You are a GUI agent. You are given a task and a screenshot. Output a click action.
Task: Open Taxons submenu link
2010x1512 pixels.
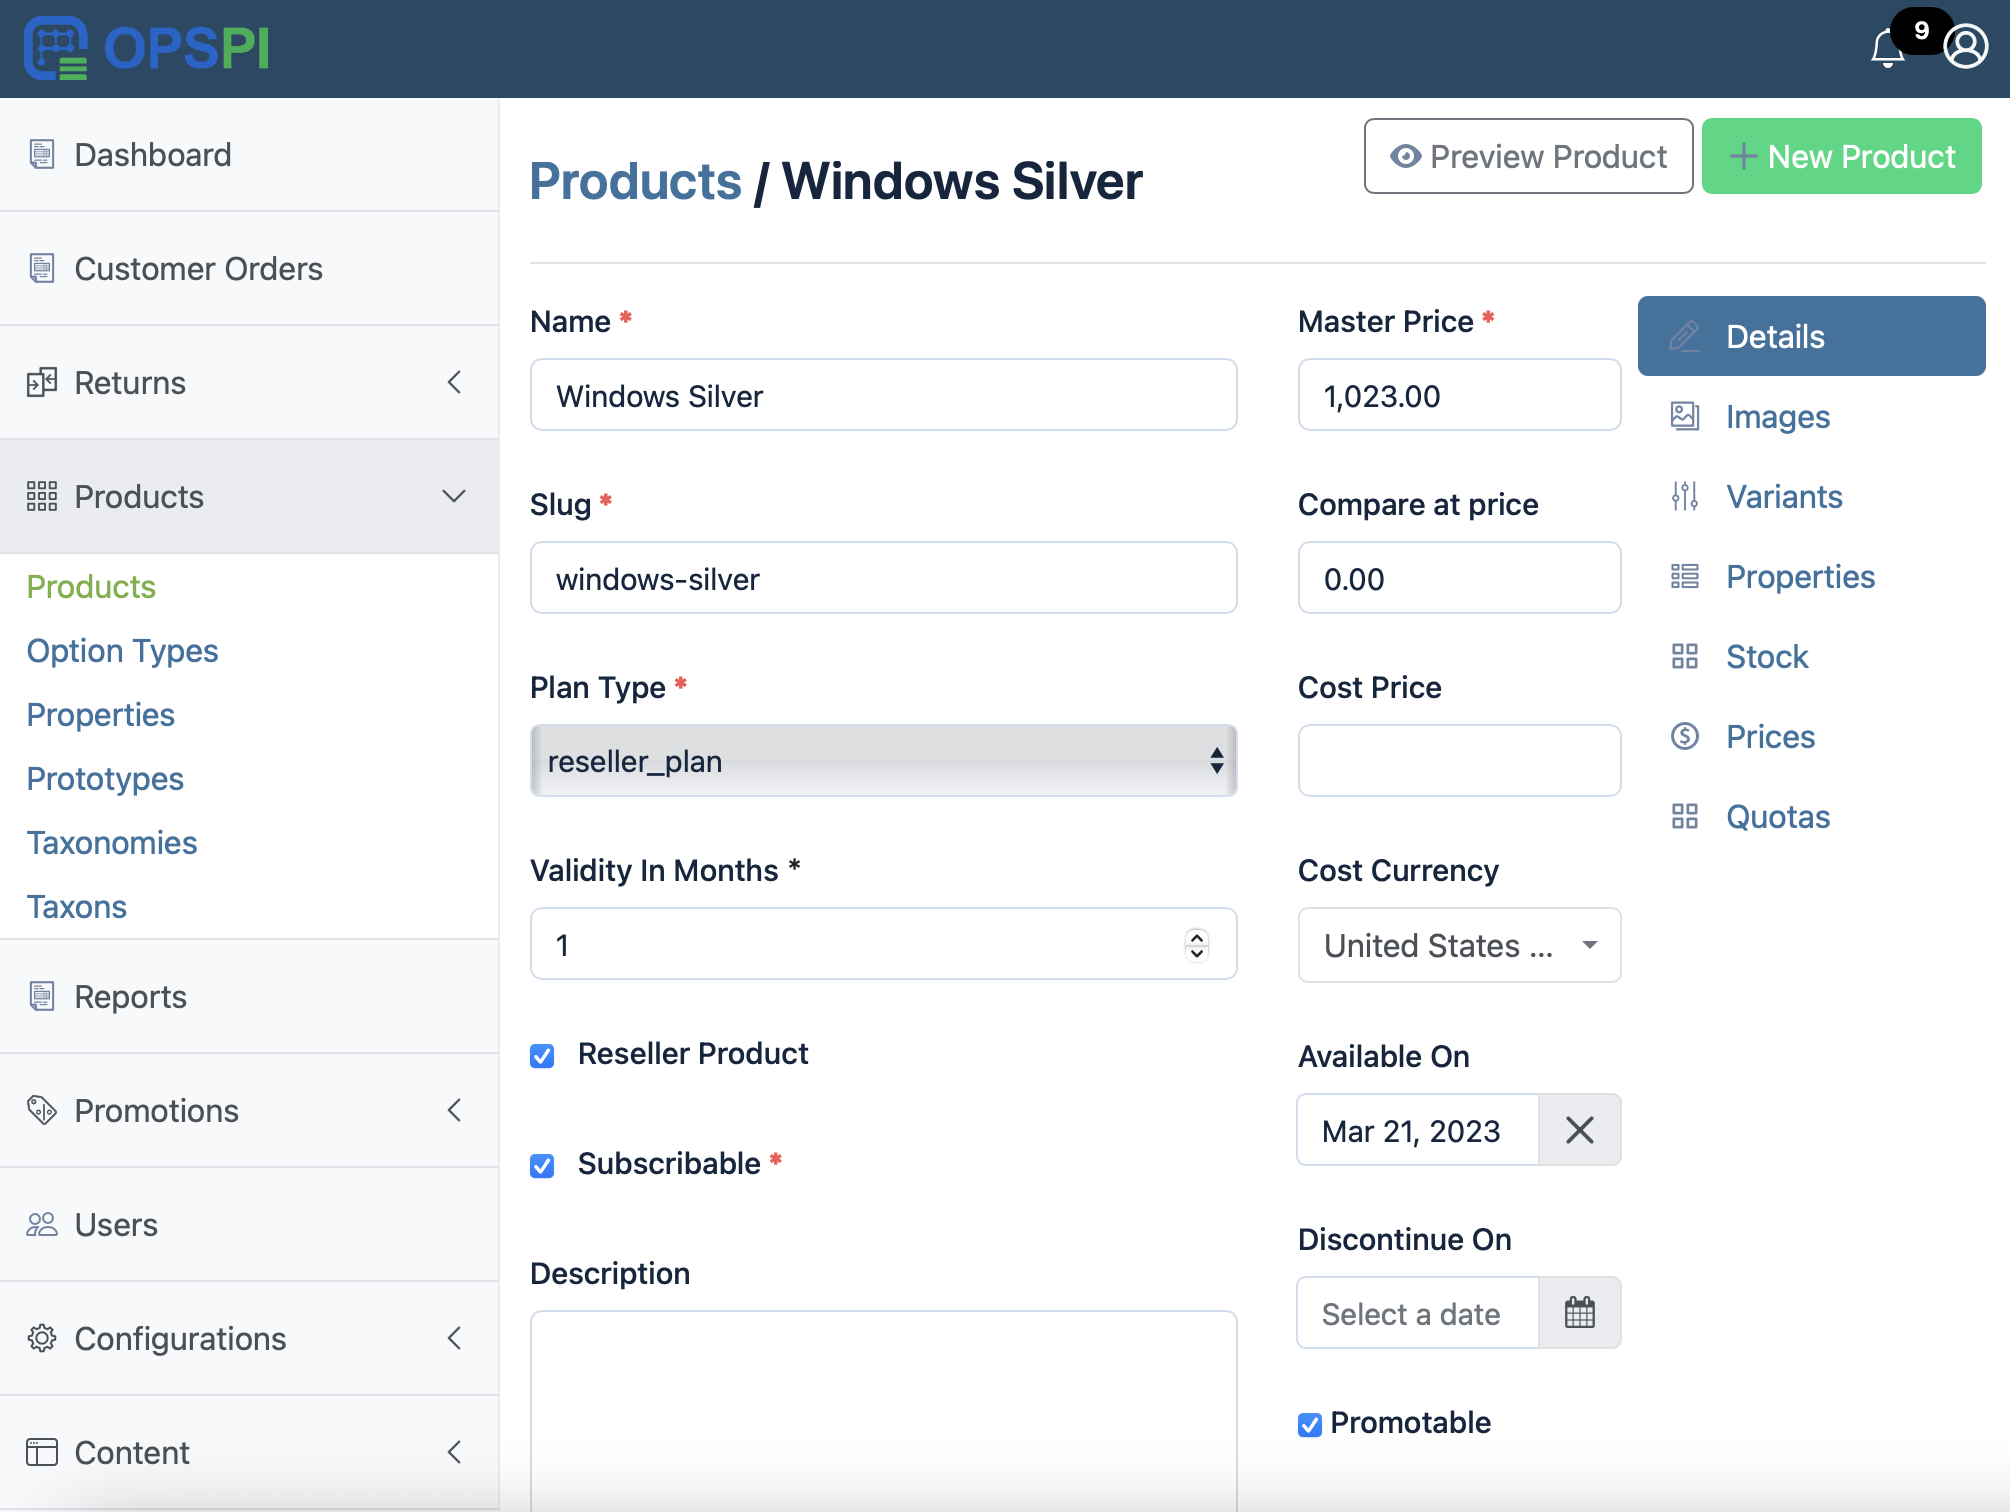coord(77,907)
